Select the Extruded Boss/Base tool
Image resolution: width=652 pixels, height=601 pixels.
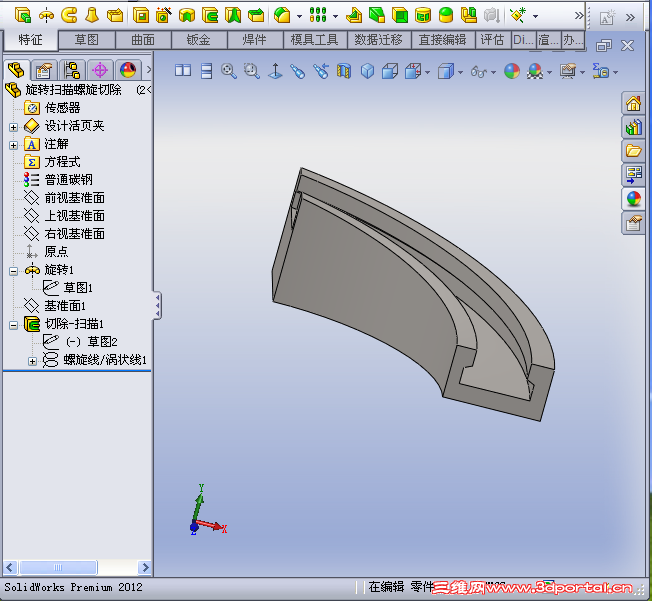(x=22, y=15)
